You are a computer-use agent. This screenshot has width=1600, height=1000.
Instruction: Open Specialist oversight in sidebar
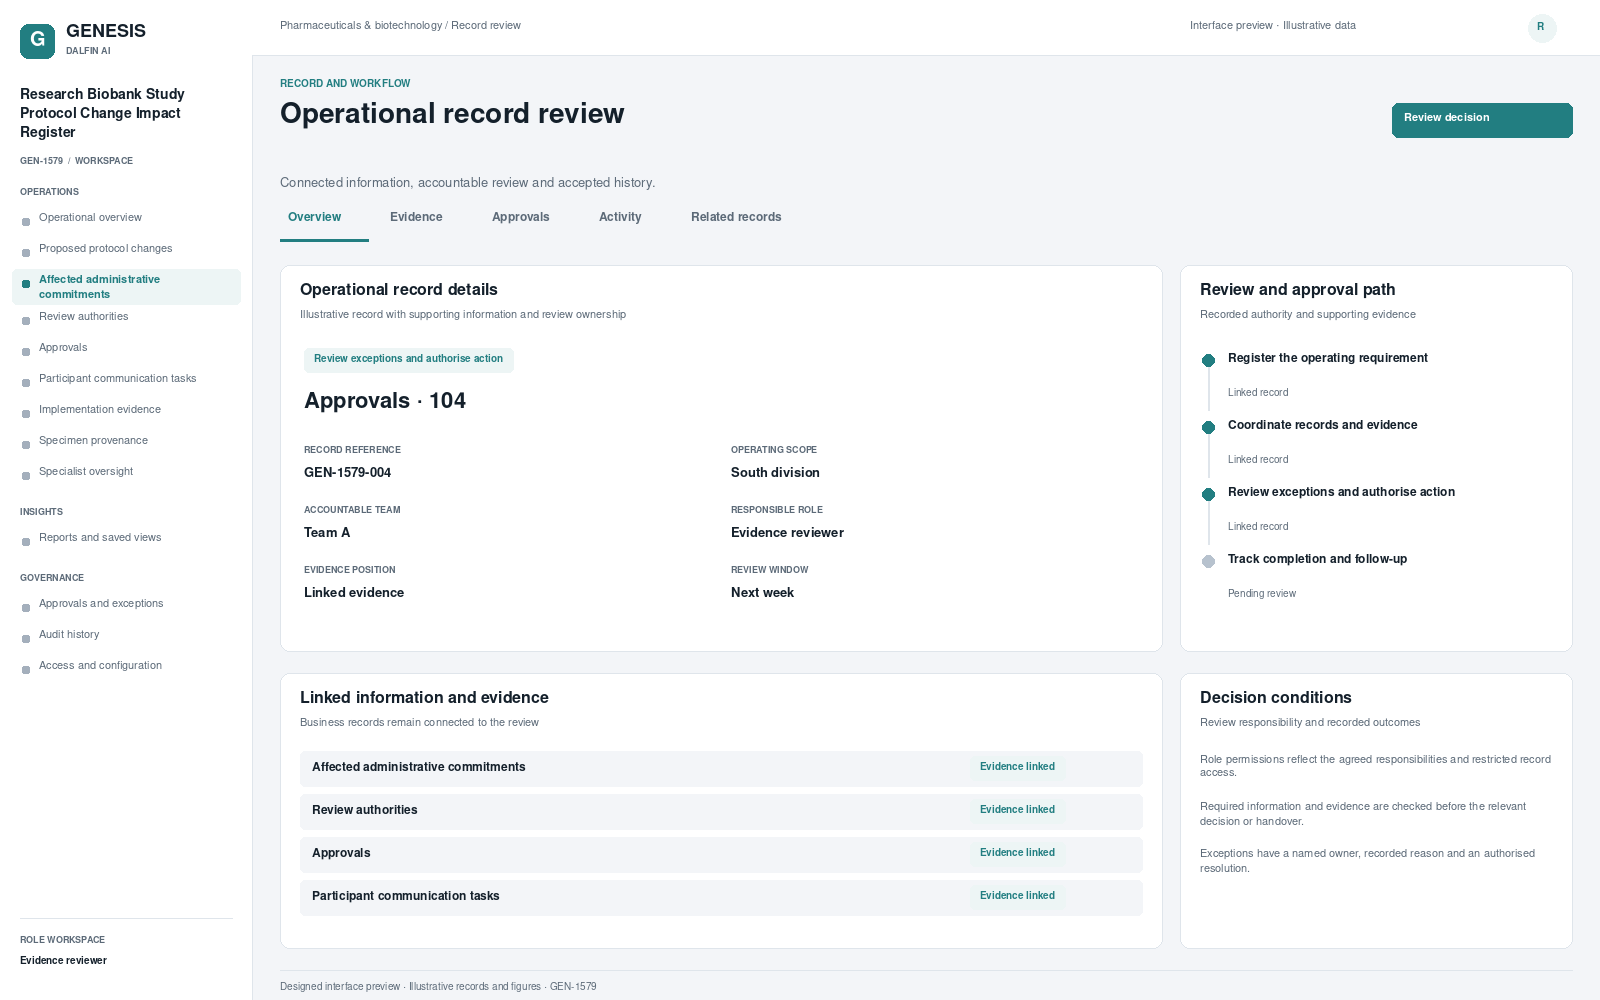click(126, 472)
